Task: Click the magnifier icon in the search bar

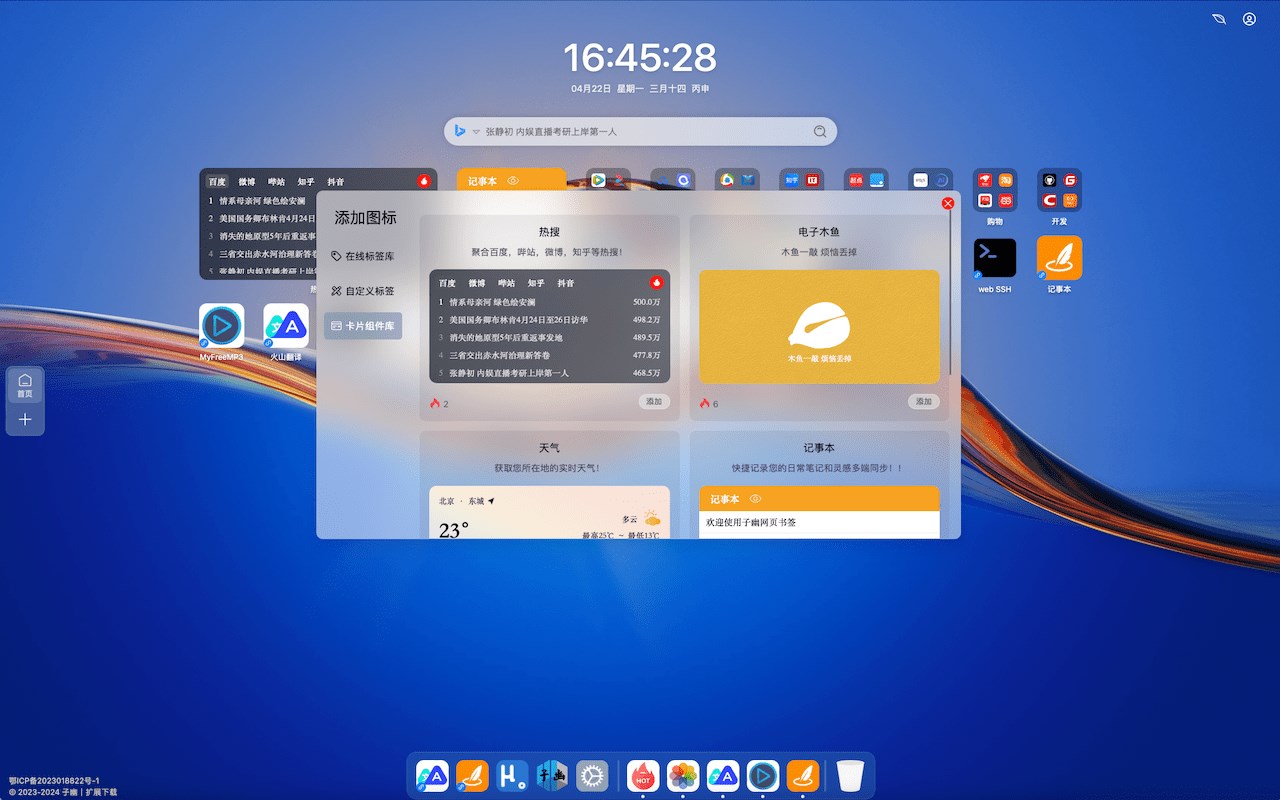Action: click(x=820, y=131)
